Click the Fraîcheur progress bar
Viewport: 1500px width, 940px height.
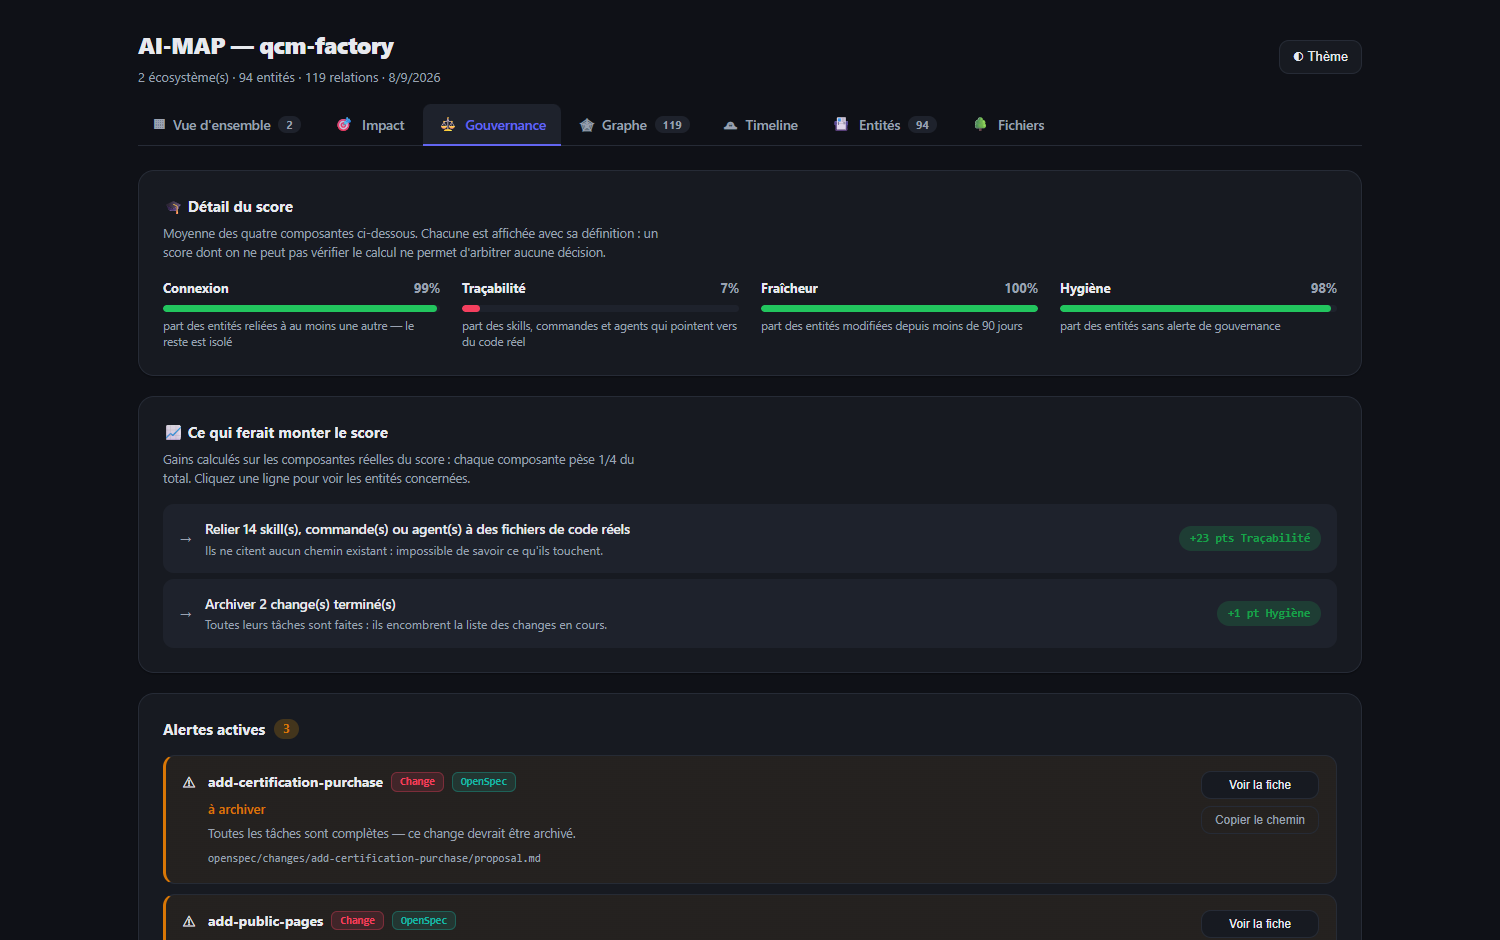(899, 309)
